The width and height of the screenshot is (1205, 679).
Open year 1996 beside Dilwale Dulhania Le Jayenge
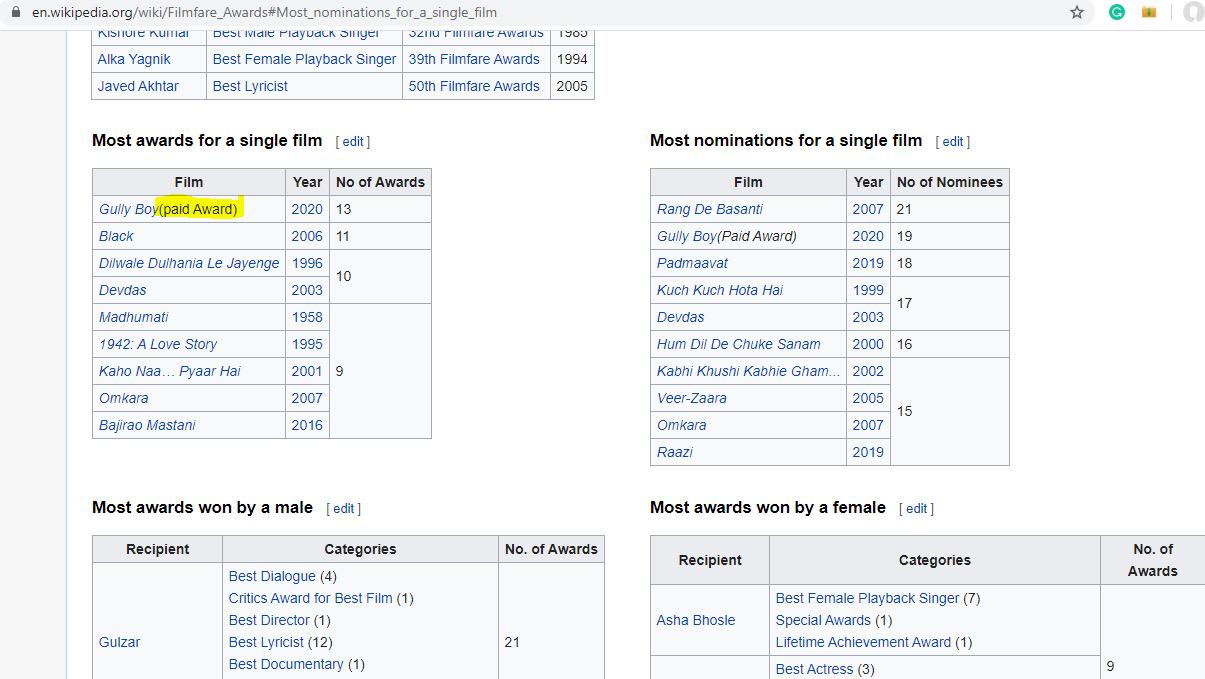(307, 263)
